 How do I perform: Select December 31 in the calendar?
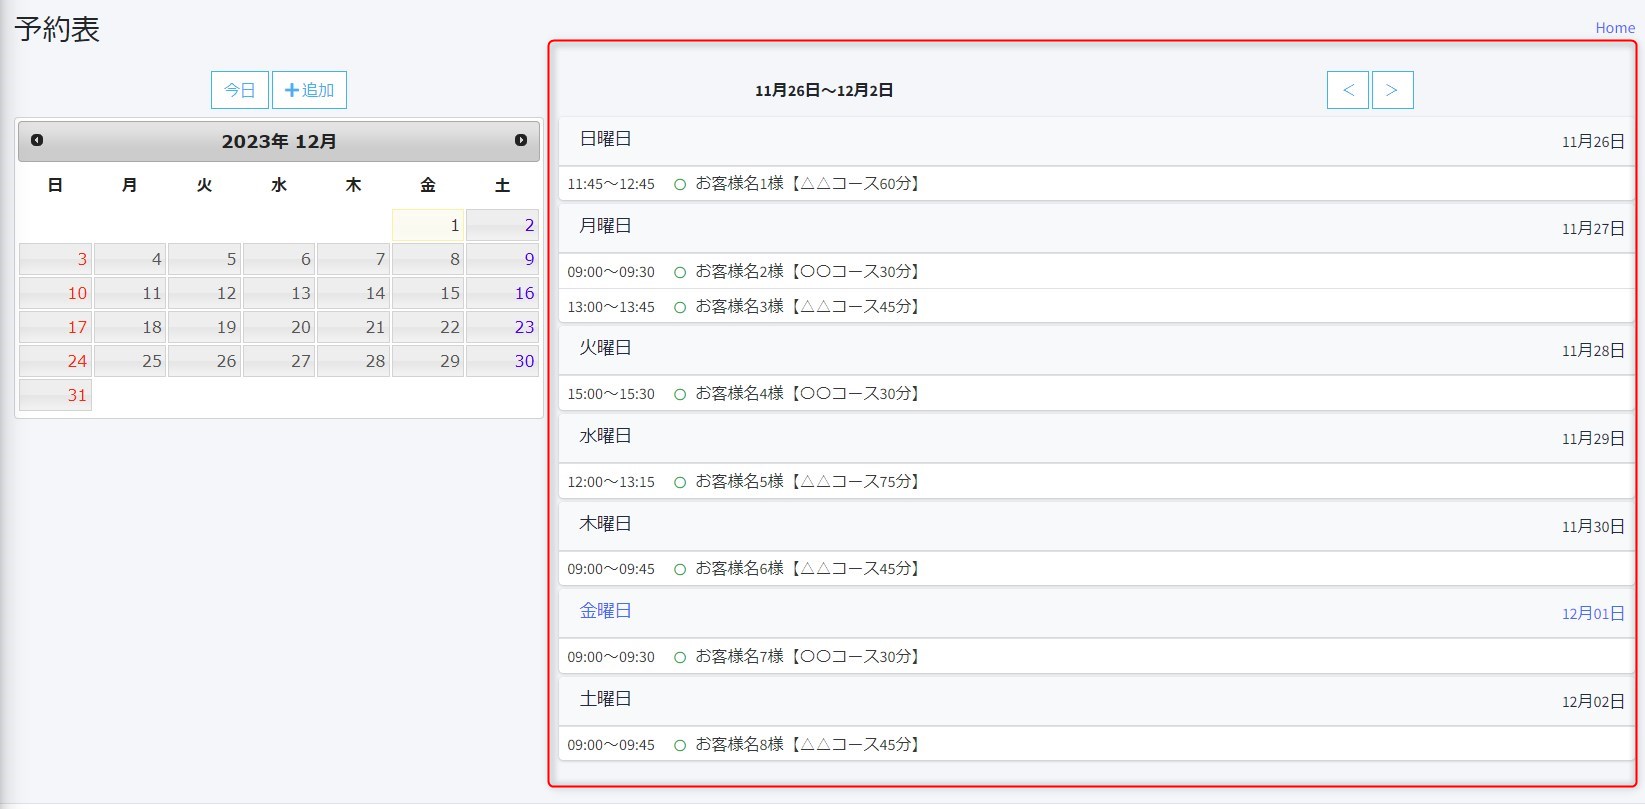(56, 395)
